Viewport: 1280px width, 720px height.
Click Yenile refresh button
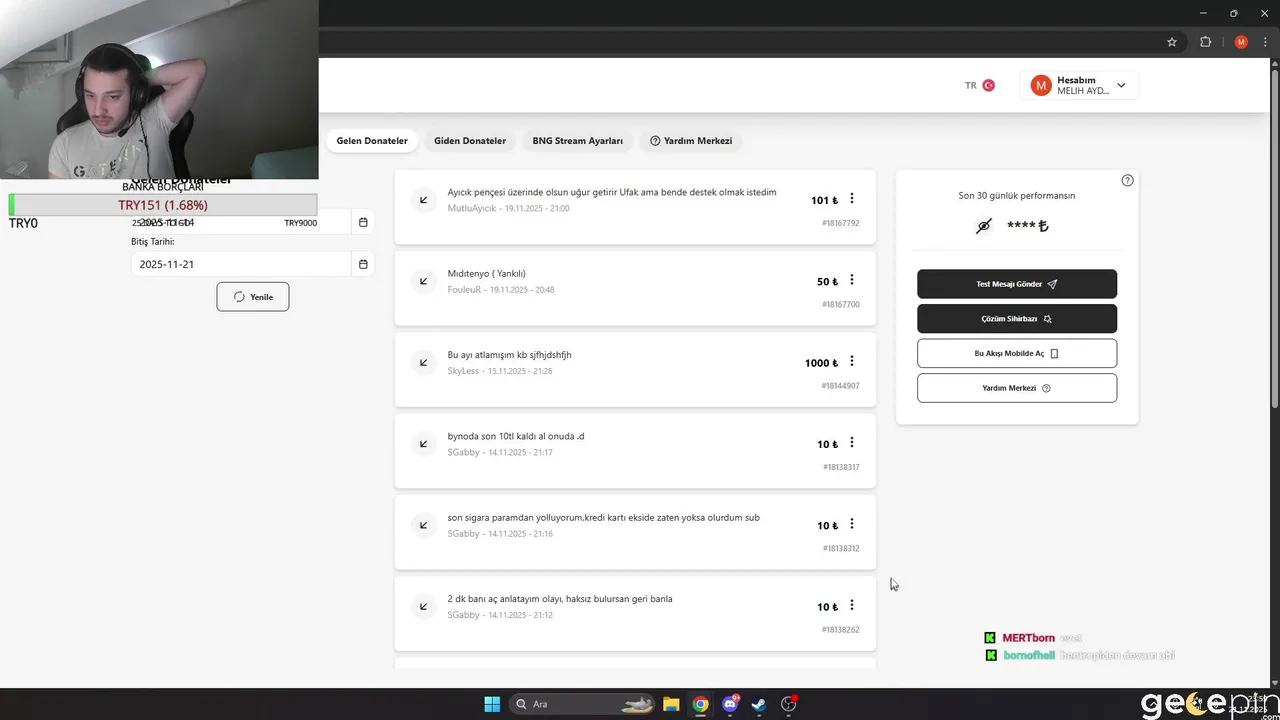tap(253, 297)
